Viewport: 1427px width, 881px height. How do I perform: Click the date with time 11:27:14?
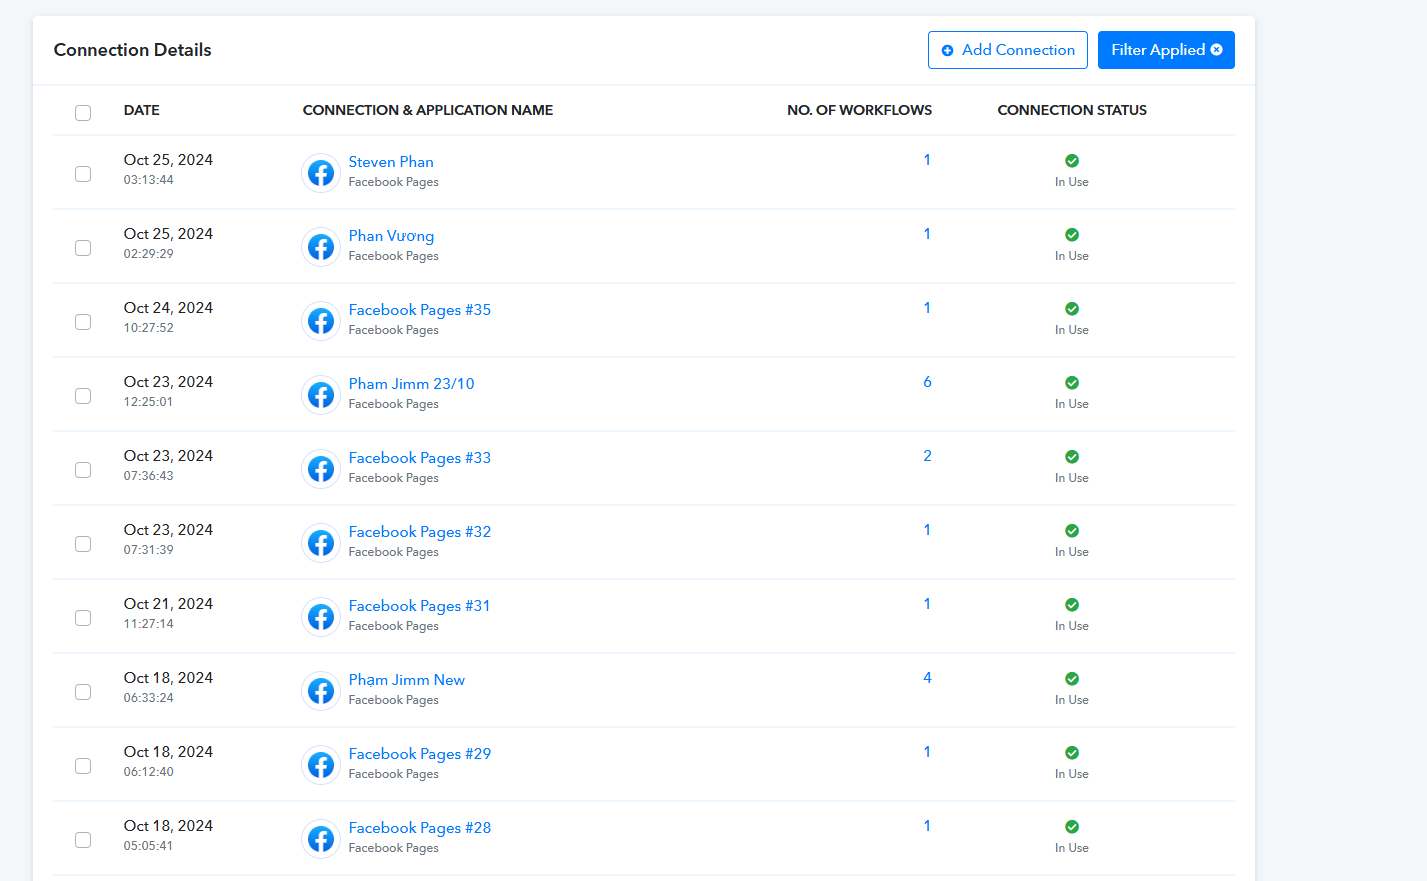coord(168,604)
